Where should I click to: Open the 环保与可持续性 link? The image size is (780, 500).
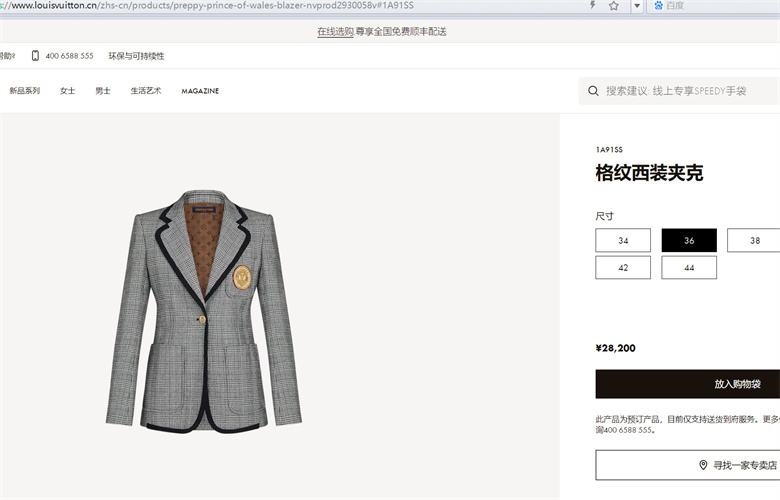(136, 56)
